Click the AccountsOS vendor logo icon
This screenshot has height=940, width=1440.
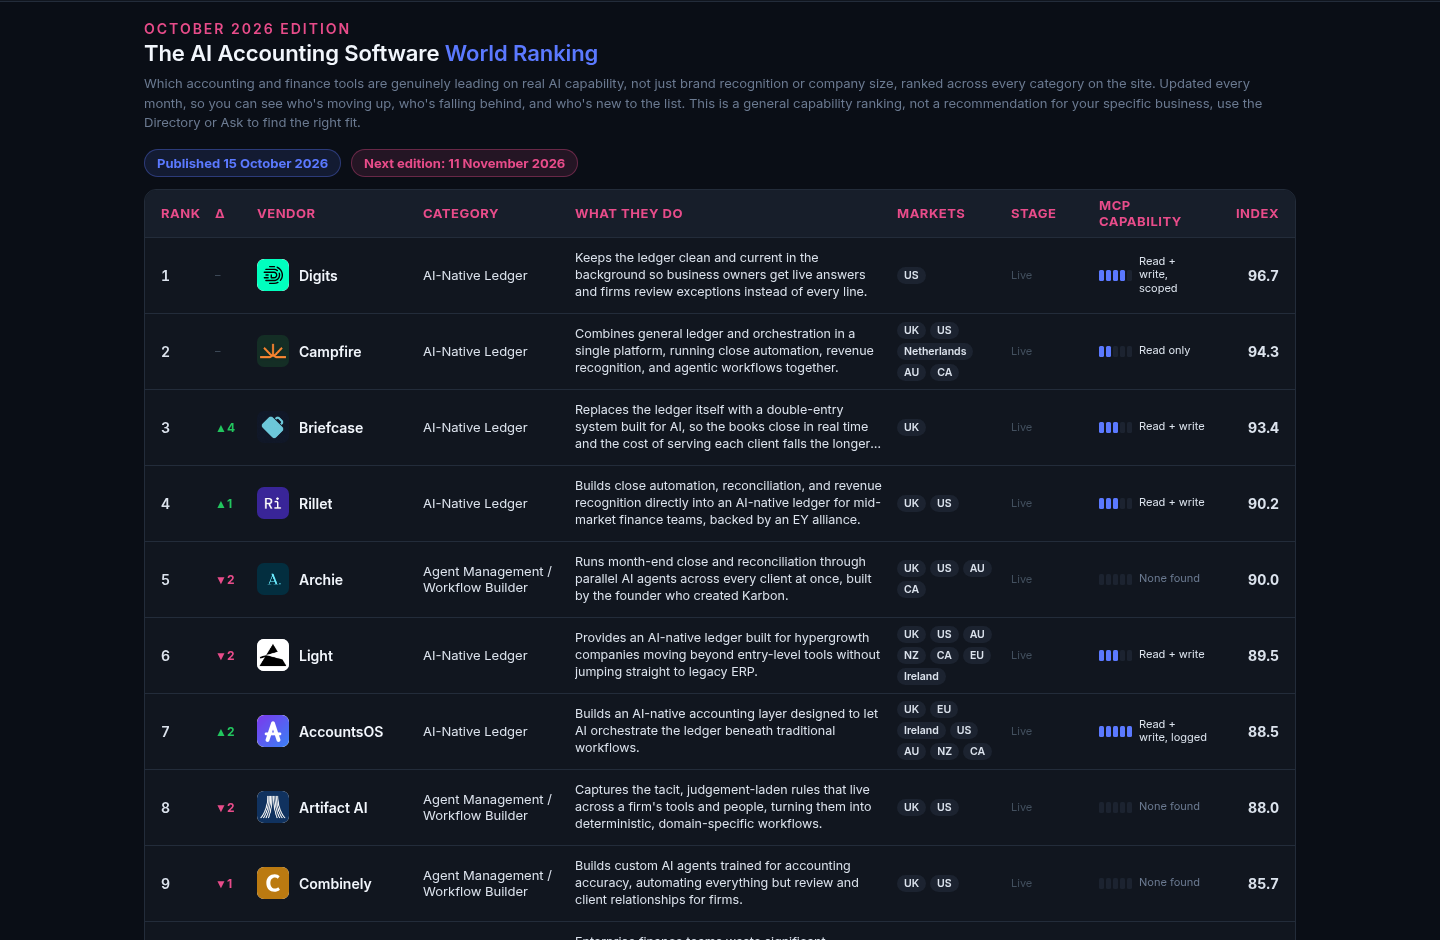pyautogui.click(x=273, y=731)
